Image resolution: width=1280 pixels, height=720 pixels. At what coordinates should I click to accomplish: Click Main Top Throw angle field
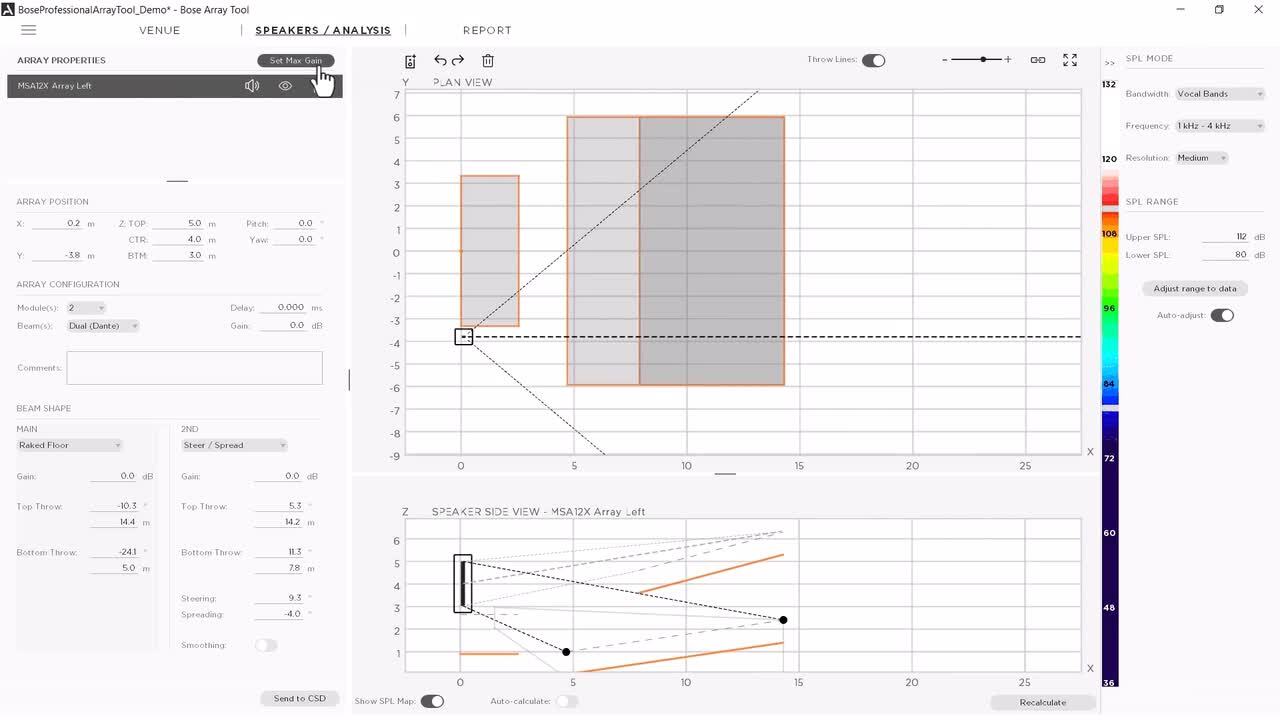pyautogui.click(x=114, y=506)
